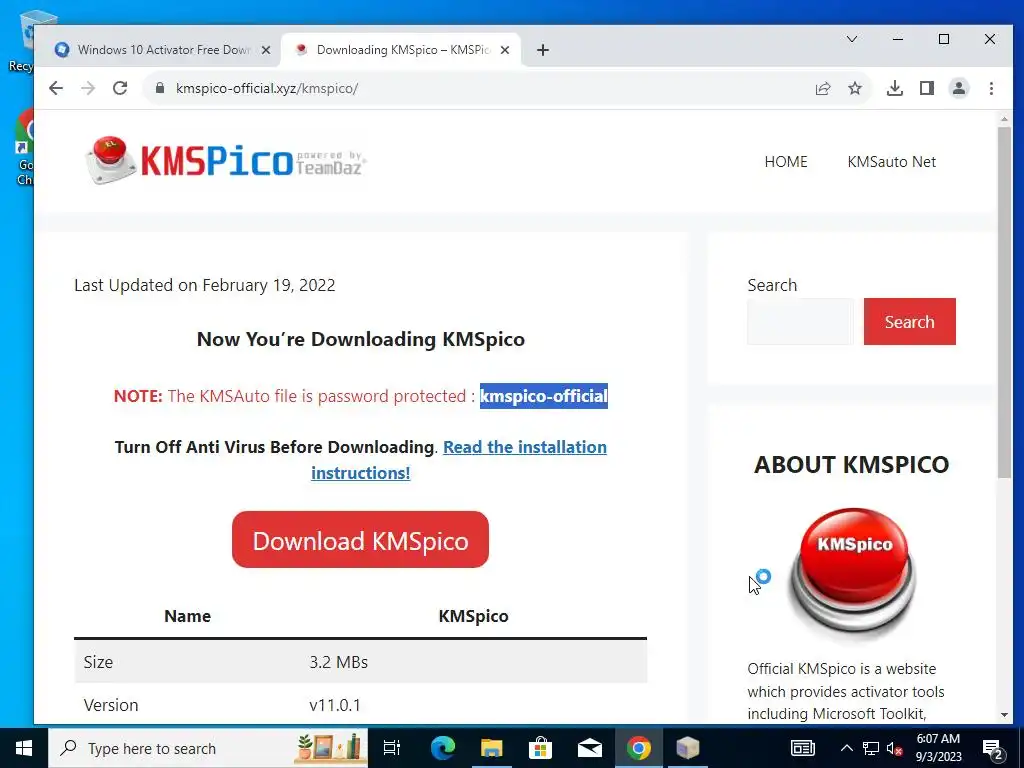This screenshot has height=768, width=1024.
Task: Share this page icon in address bar
Action: pos(823,88)
